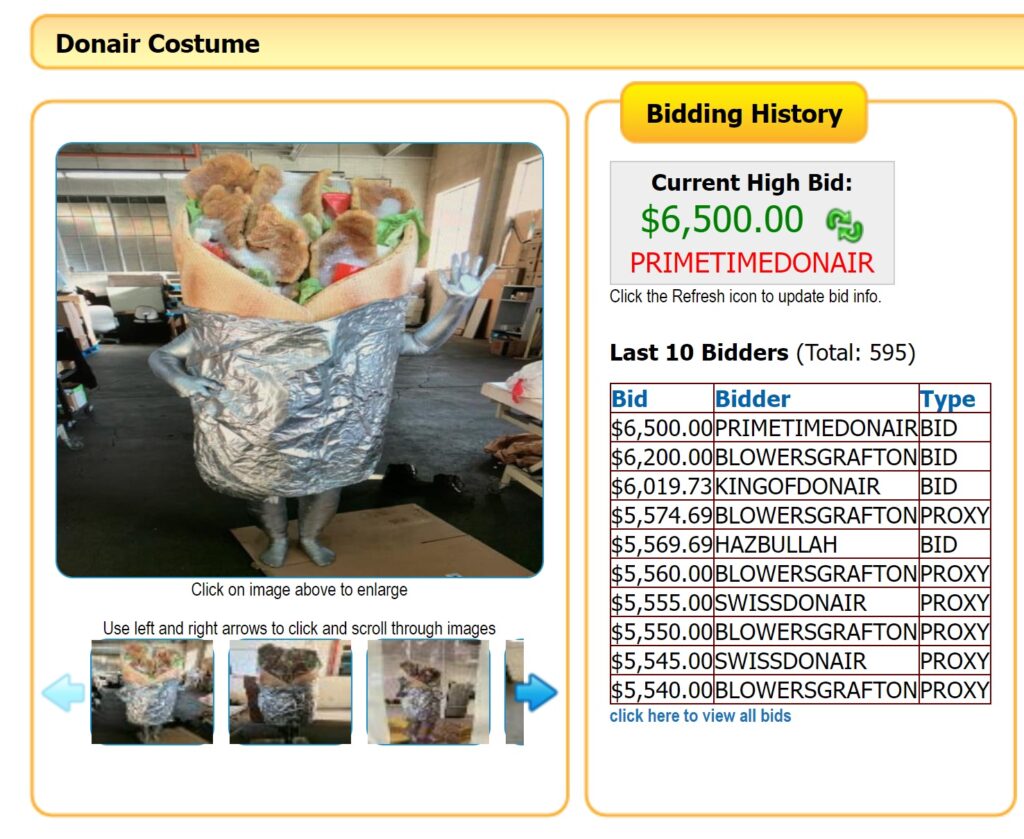Click the Bid column header
The height and width of the screenshot is (839, 1024).
[x=630, y=399]
